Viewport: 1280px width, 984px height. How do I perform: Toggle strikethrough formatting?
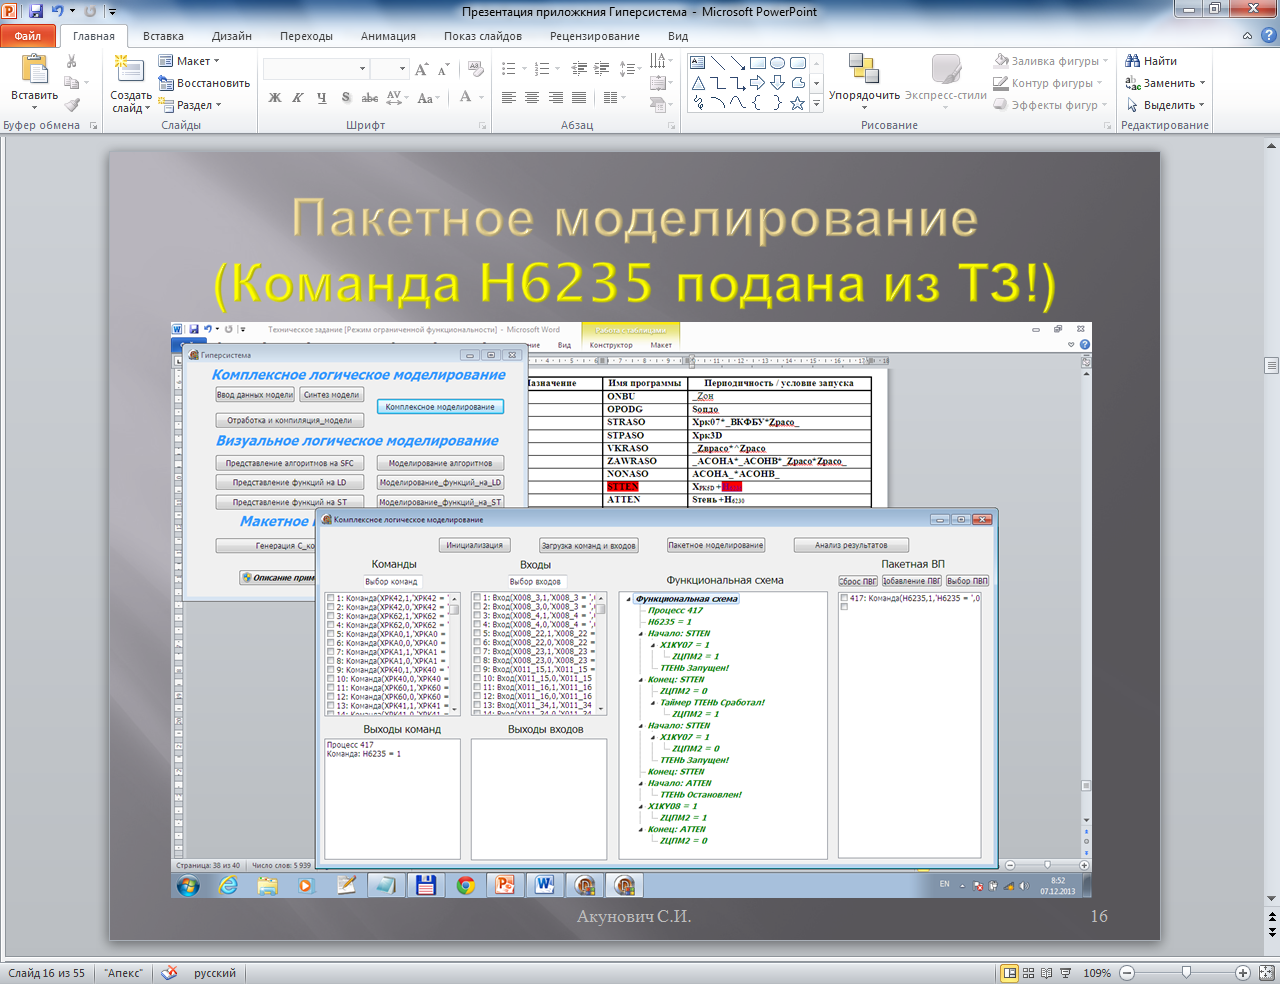pos(369,98)
